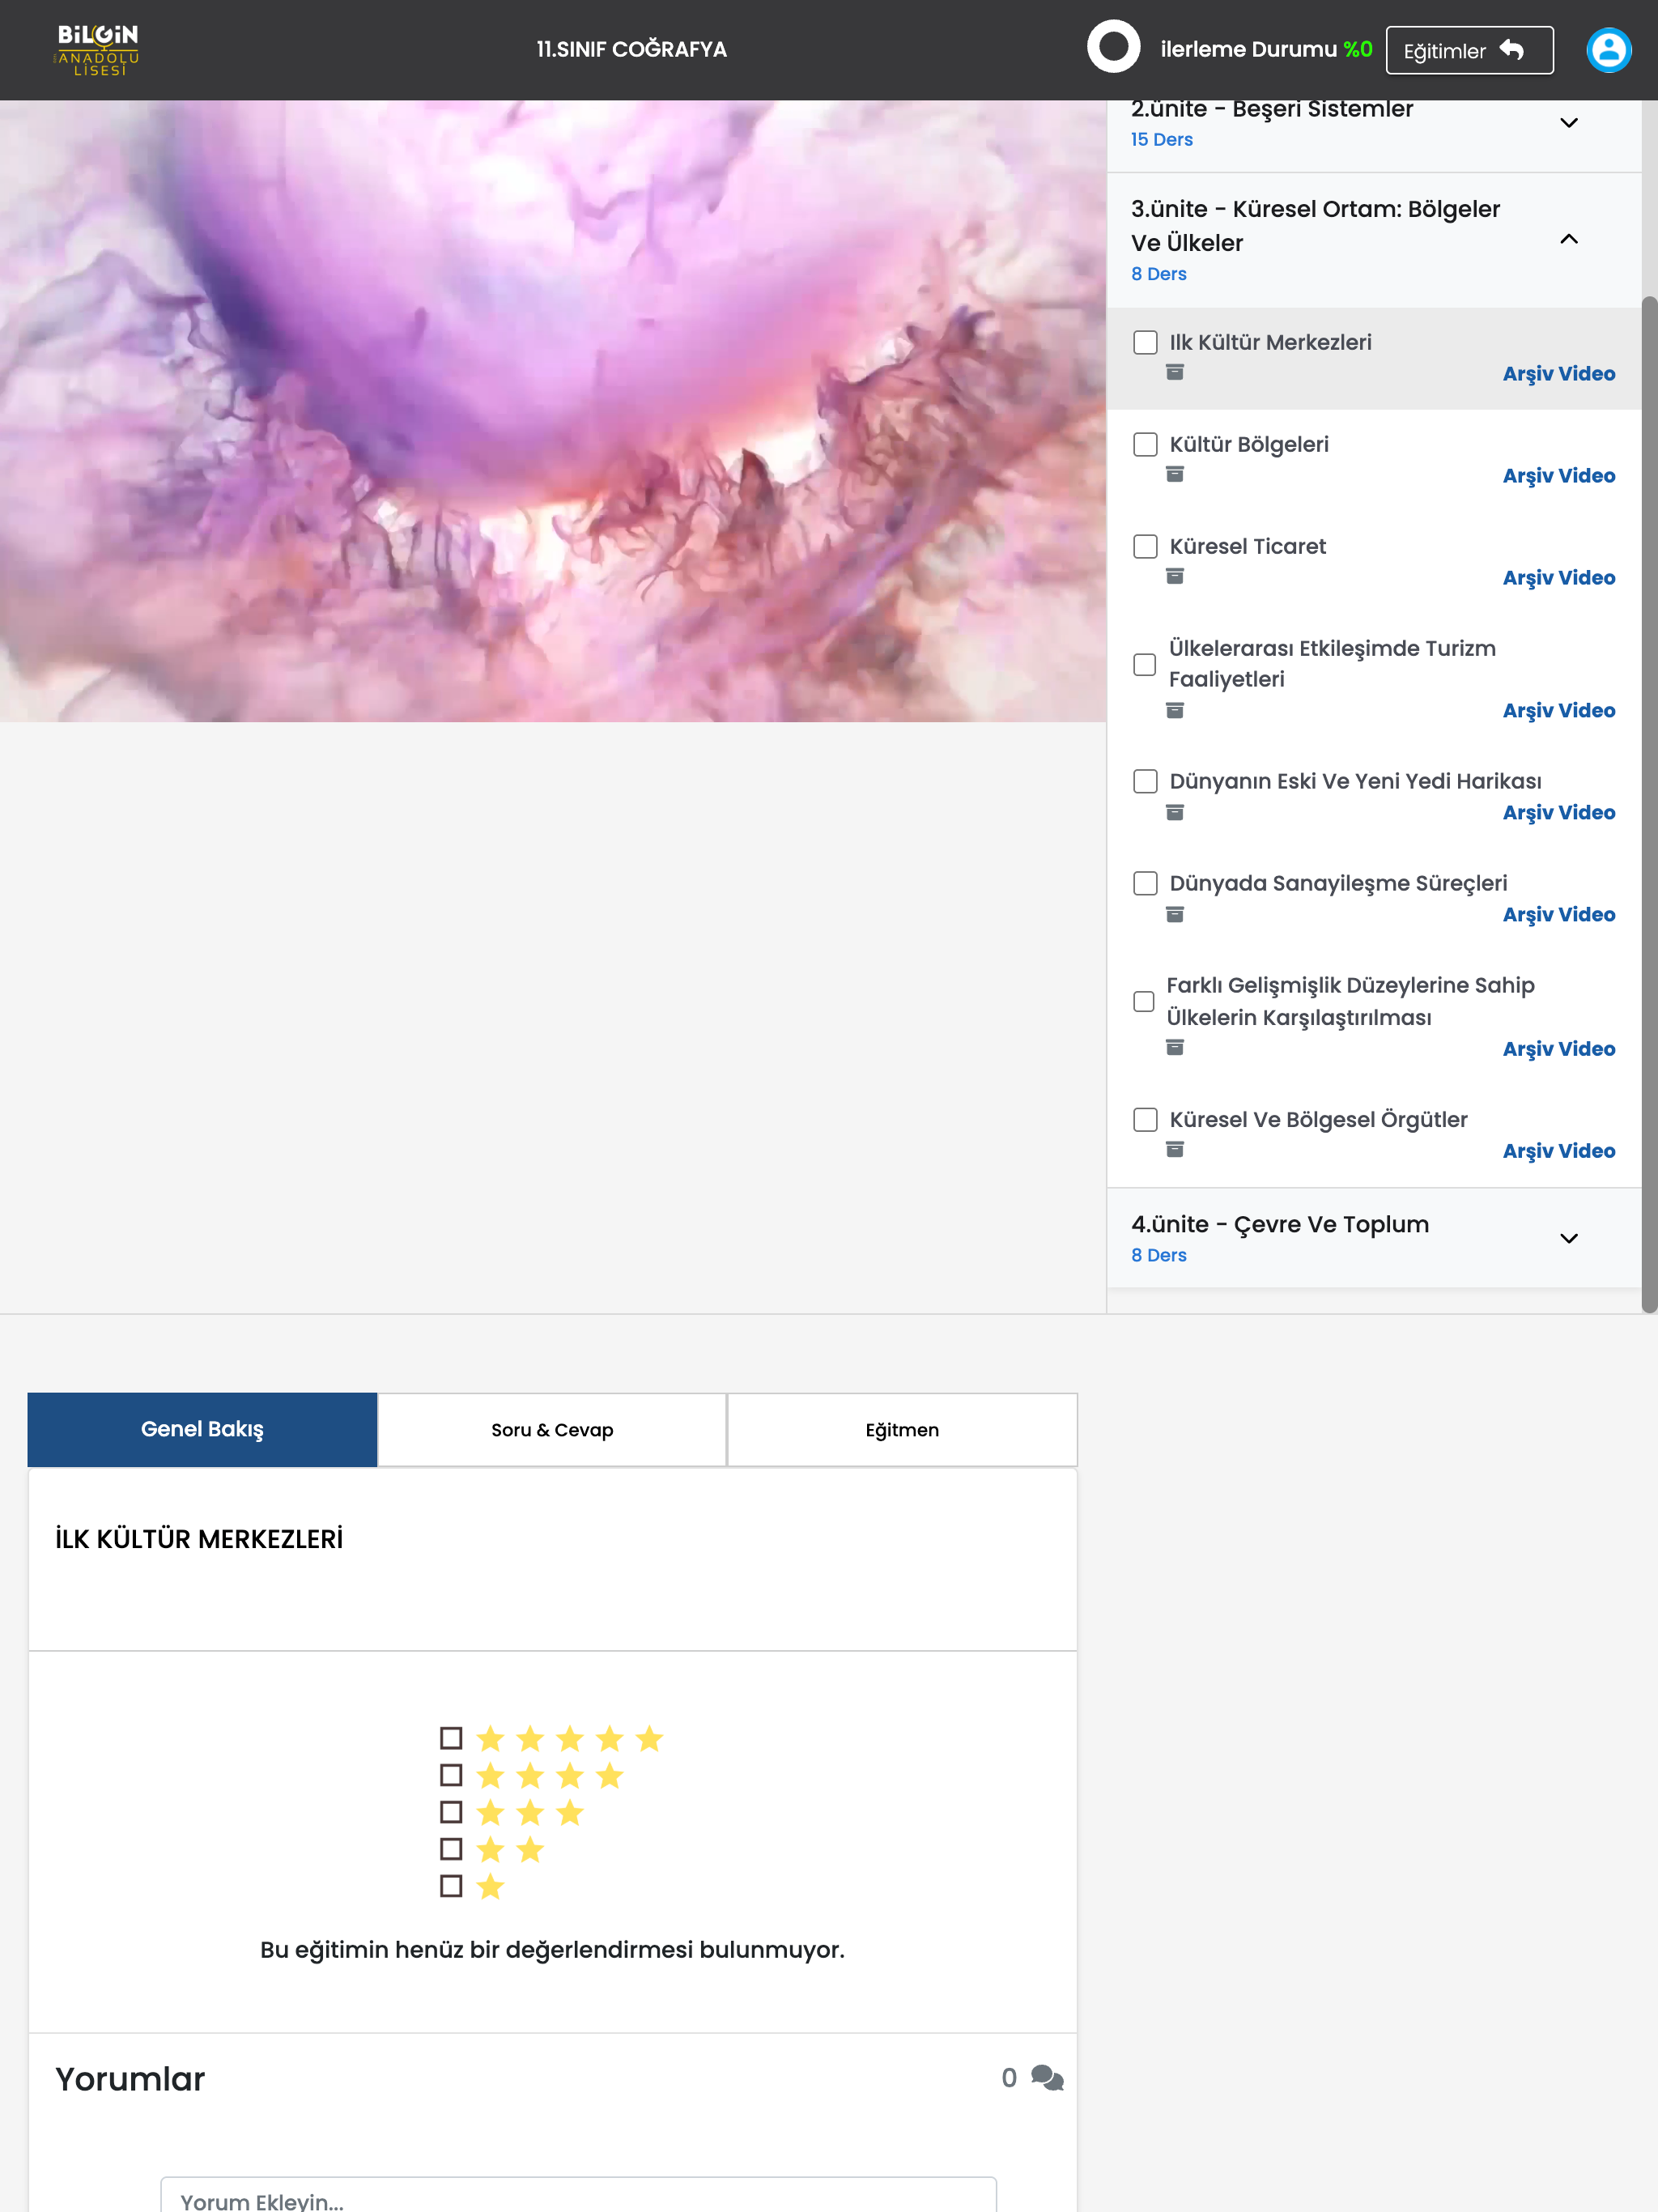This screenshot has width=1658, height=2212.
Task: Check the Kültür Bölgeleri lesson checkbox
Action: point(1144,444)
